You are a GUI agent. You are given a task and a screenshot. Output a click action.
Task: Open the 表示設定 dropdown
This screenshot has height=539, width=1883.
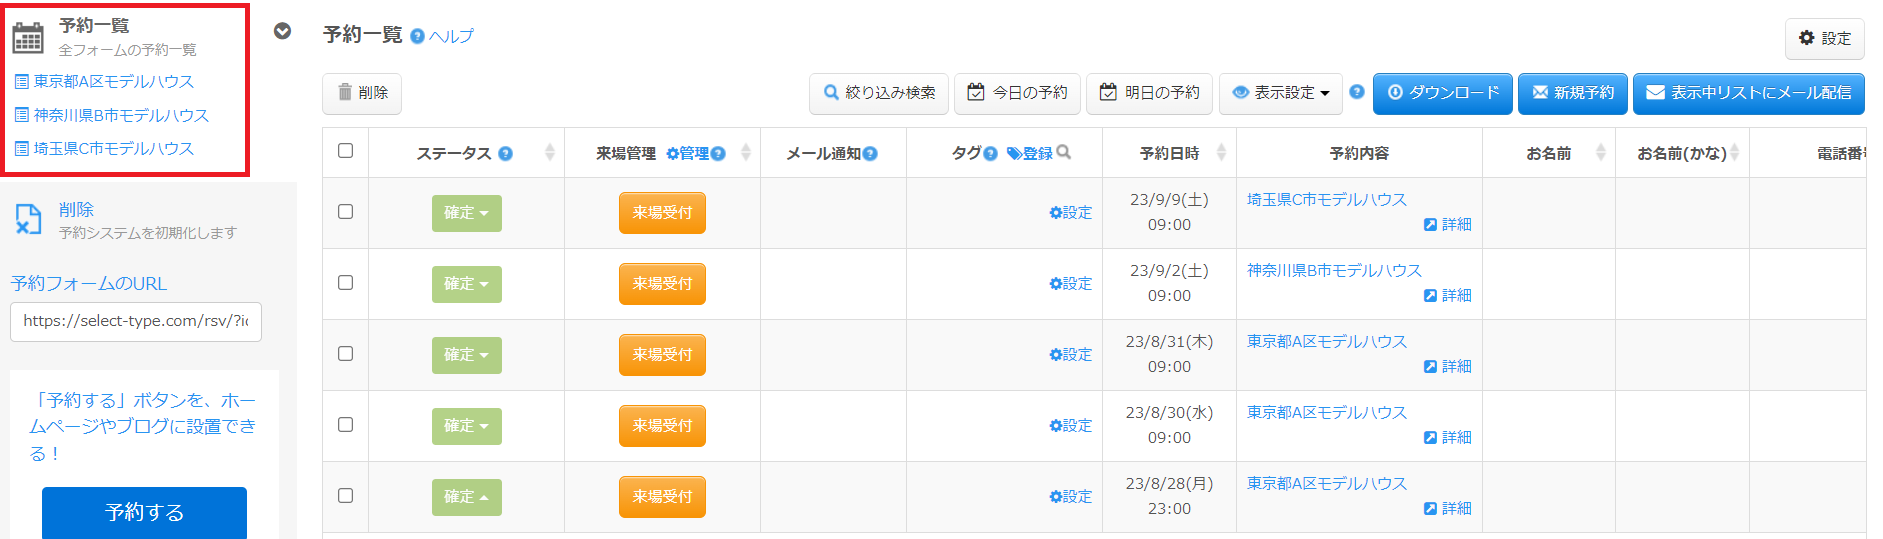pos(1280,93)
